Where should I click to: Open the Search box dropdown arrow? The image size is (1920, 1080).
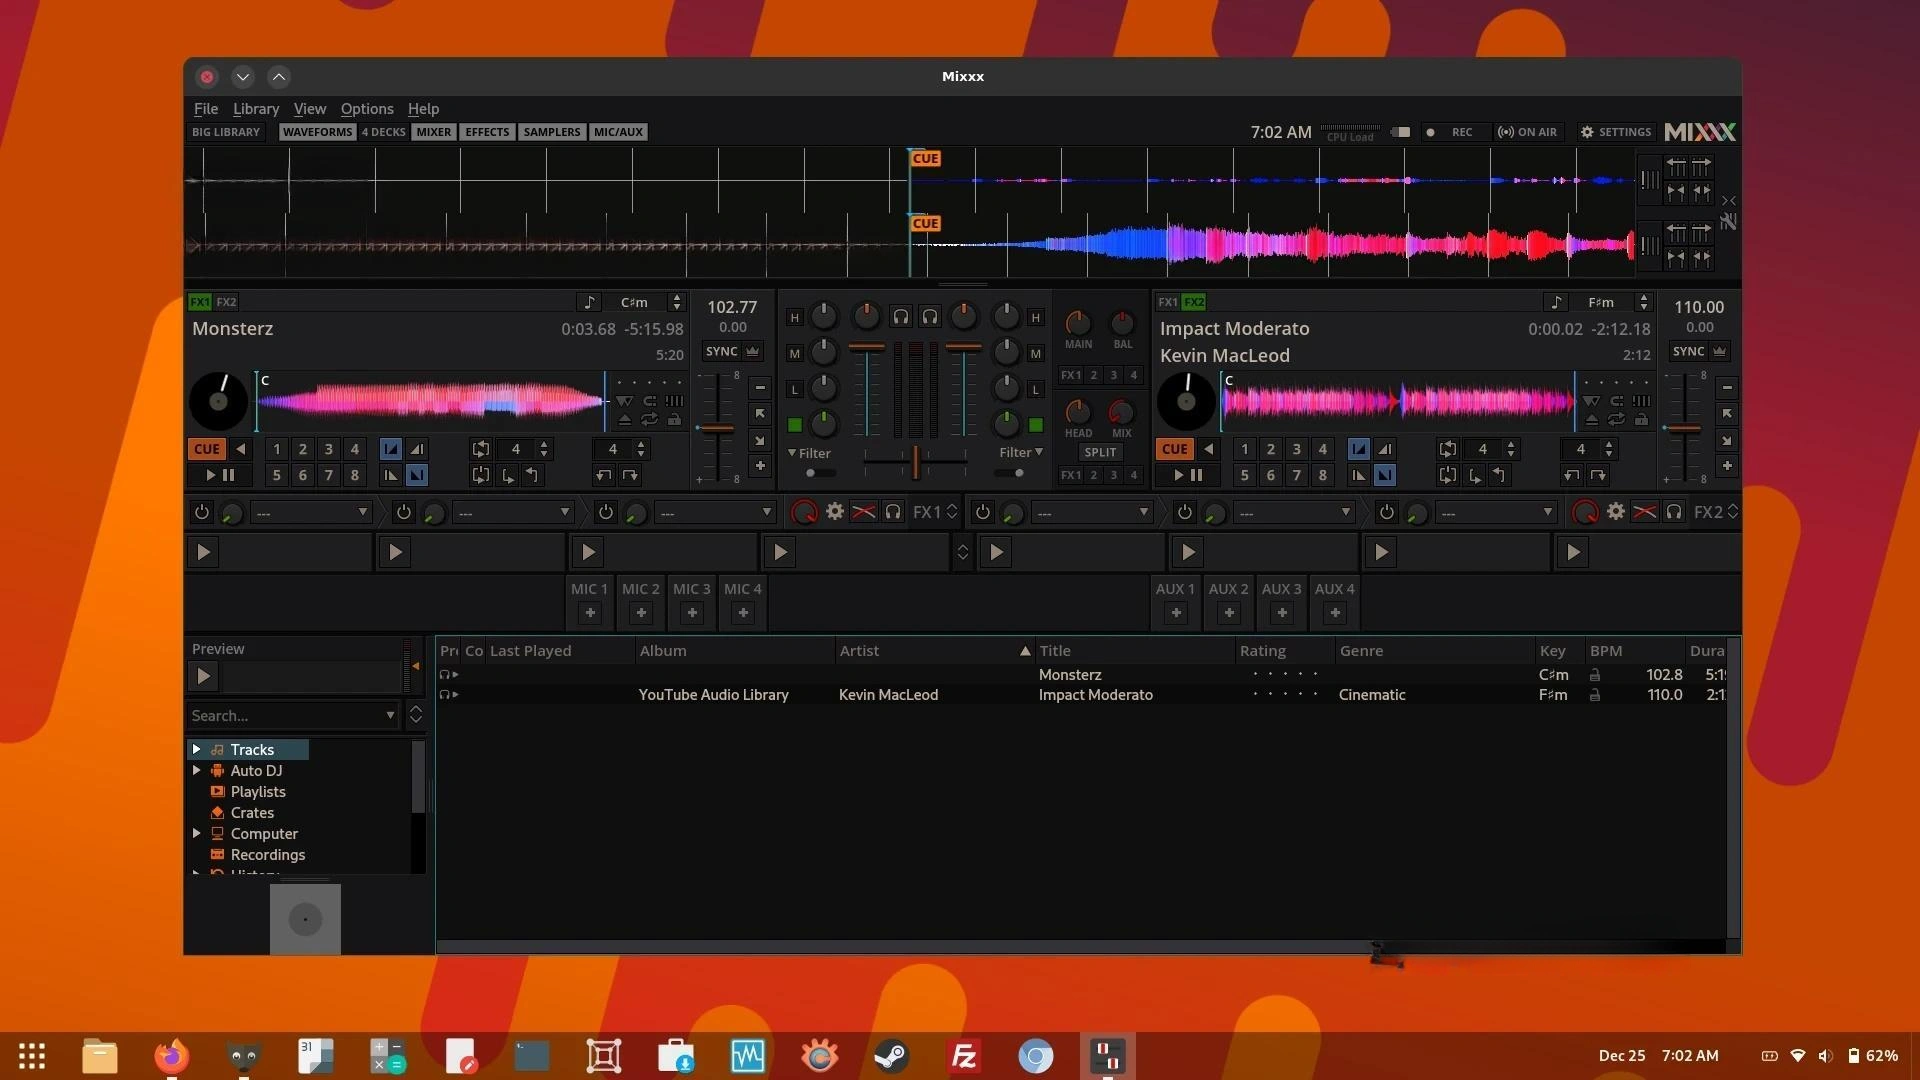390,715
